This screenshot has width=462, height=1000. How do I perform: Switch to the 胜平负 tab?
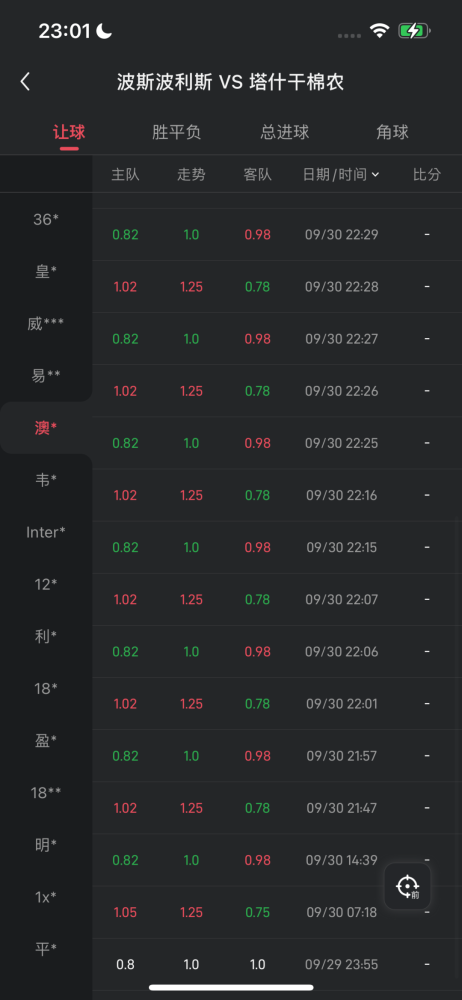click(x=177, y=132)
